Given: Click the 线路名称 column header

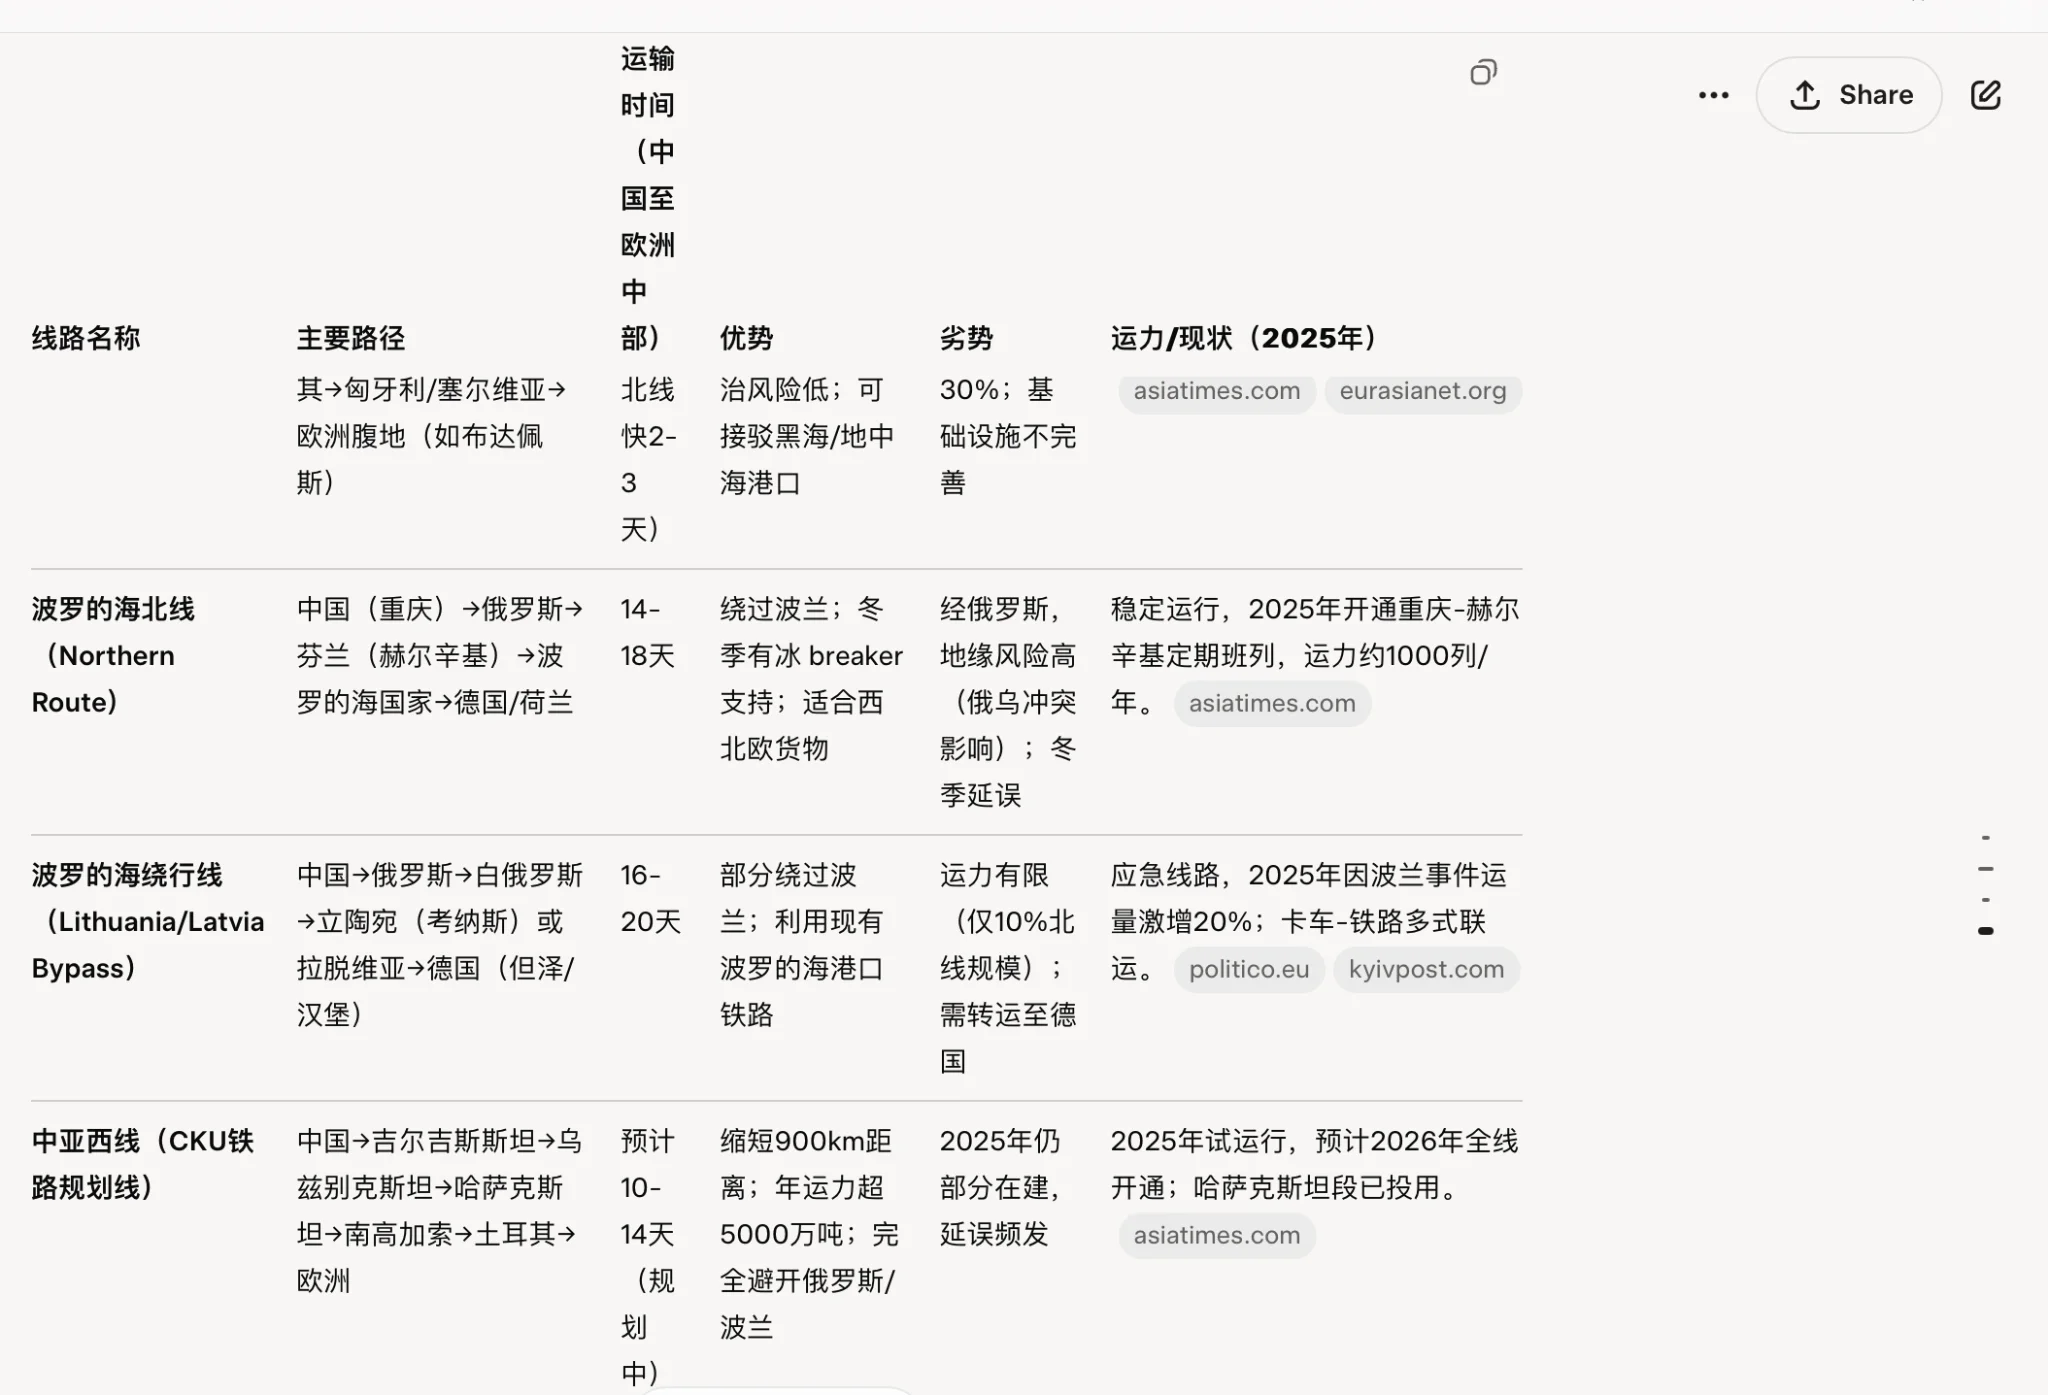Looking at the screenshot, I should [86, 338].
